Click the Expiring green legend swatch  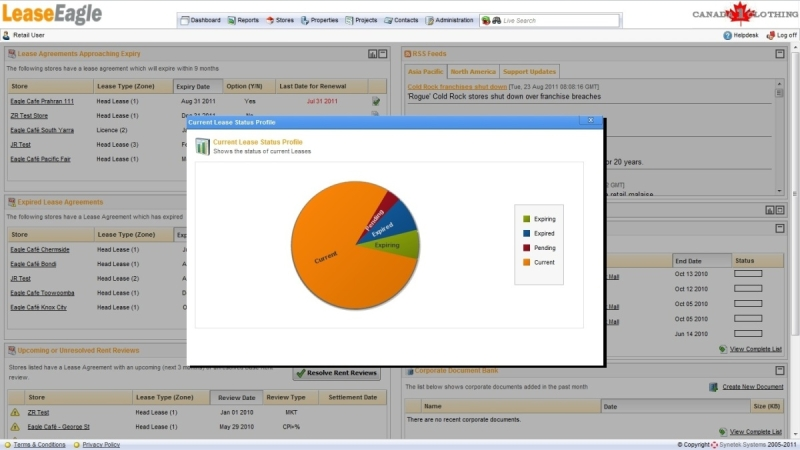(527, 219)
